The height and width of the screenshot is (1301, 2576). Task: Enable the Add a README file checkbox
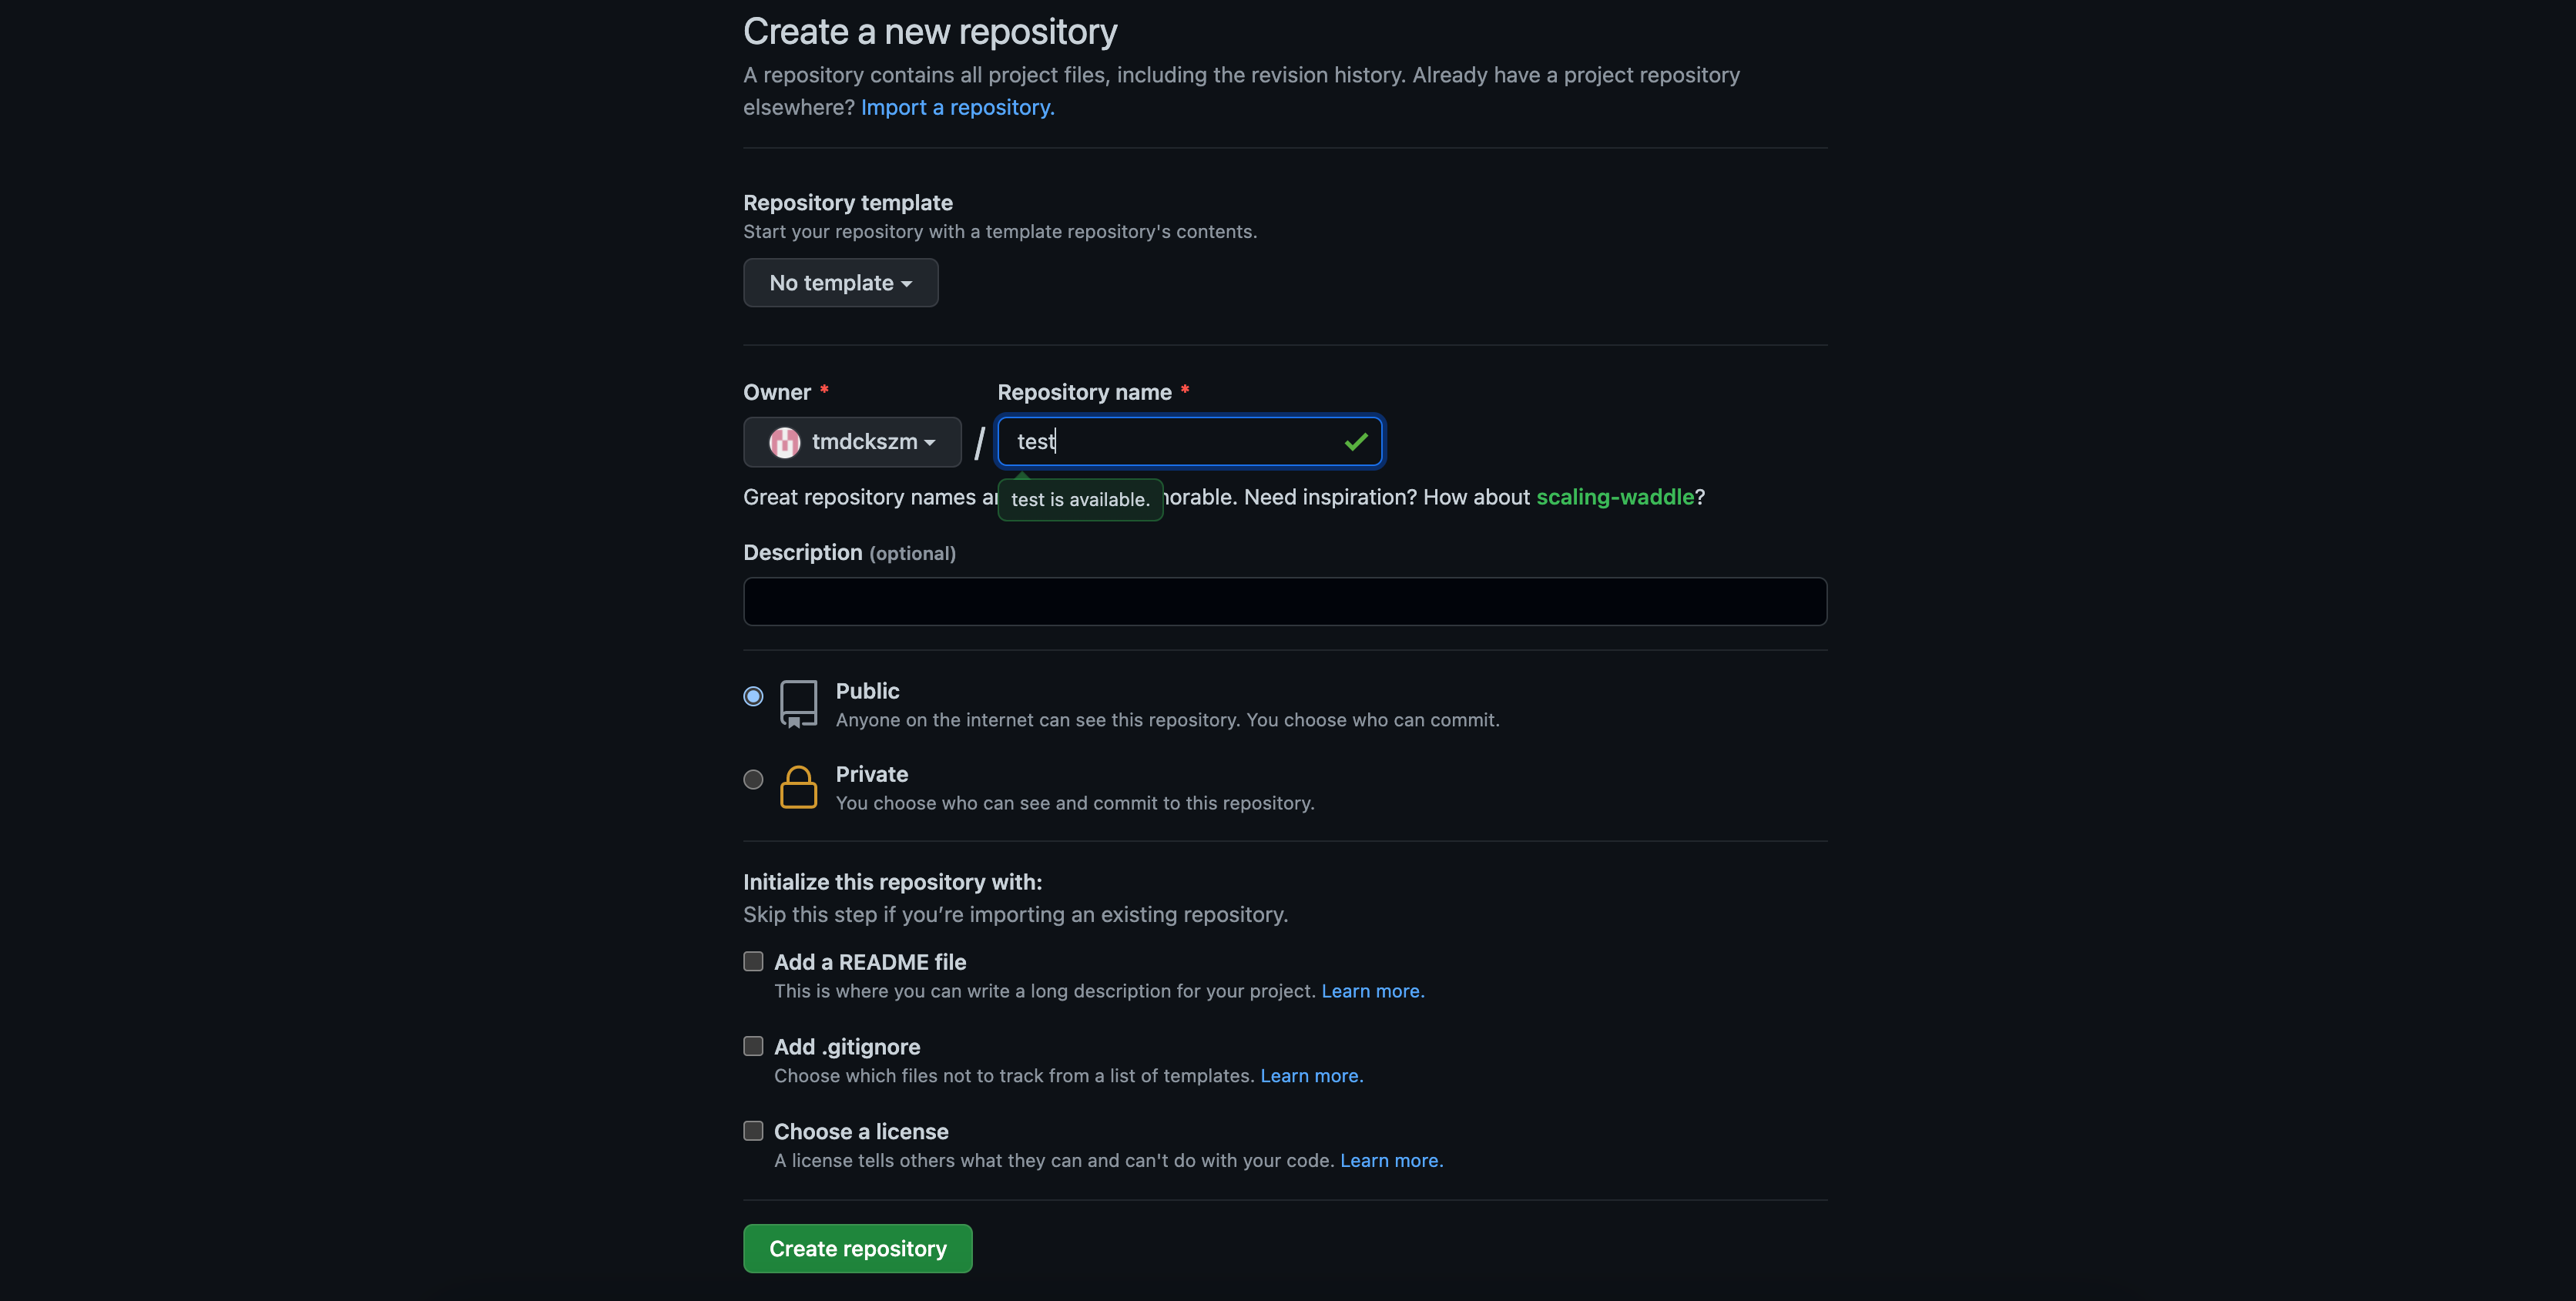(x=753, y=961)
